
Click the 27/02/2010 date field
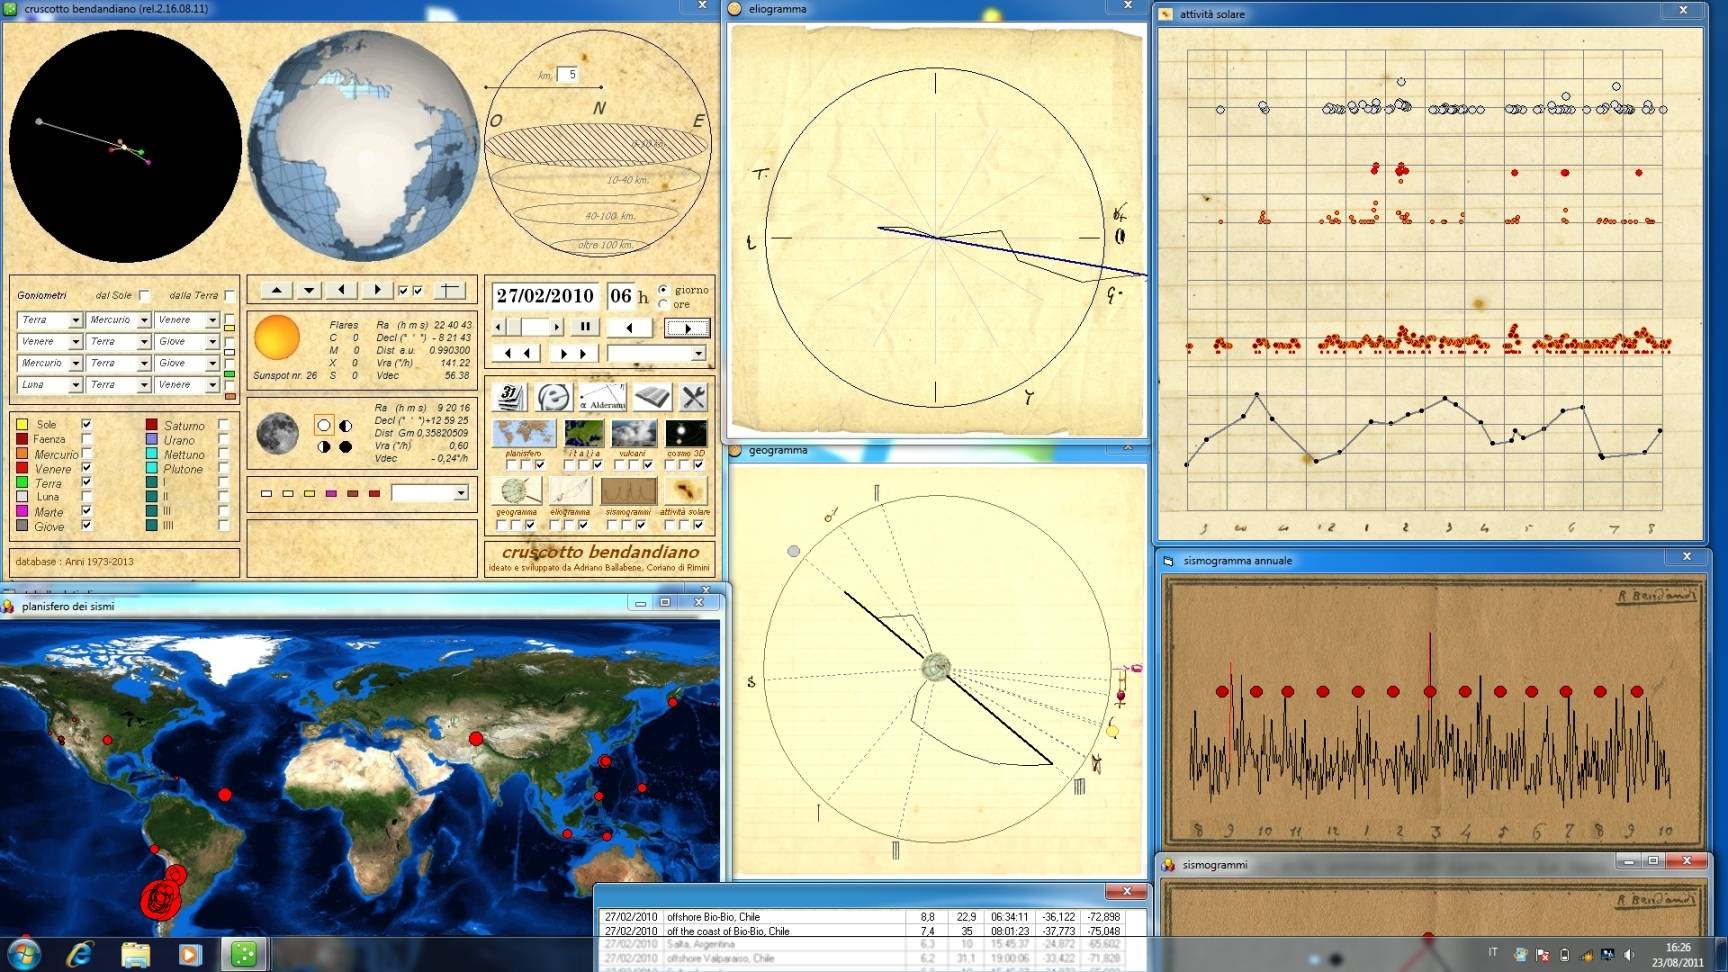[x=545, y=296]
